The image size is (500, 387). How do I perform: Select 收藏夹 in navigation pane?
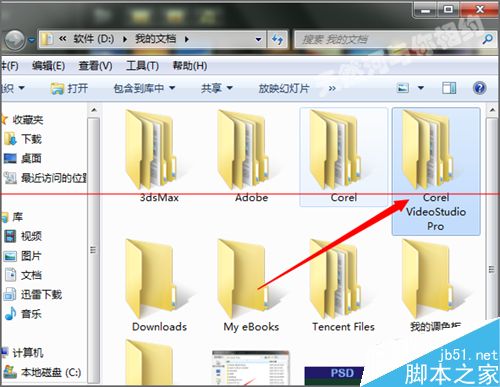[x=23, y=119]
